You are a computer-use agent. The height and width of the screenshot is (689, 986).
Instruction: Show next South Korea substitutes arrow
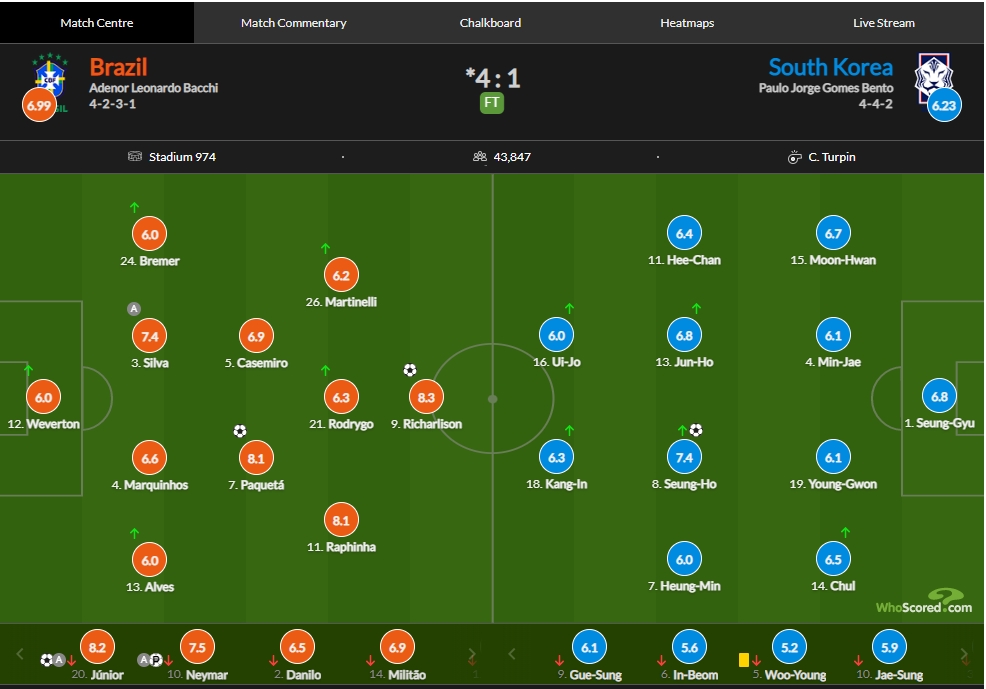pos(964,654)
